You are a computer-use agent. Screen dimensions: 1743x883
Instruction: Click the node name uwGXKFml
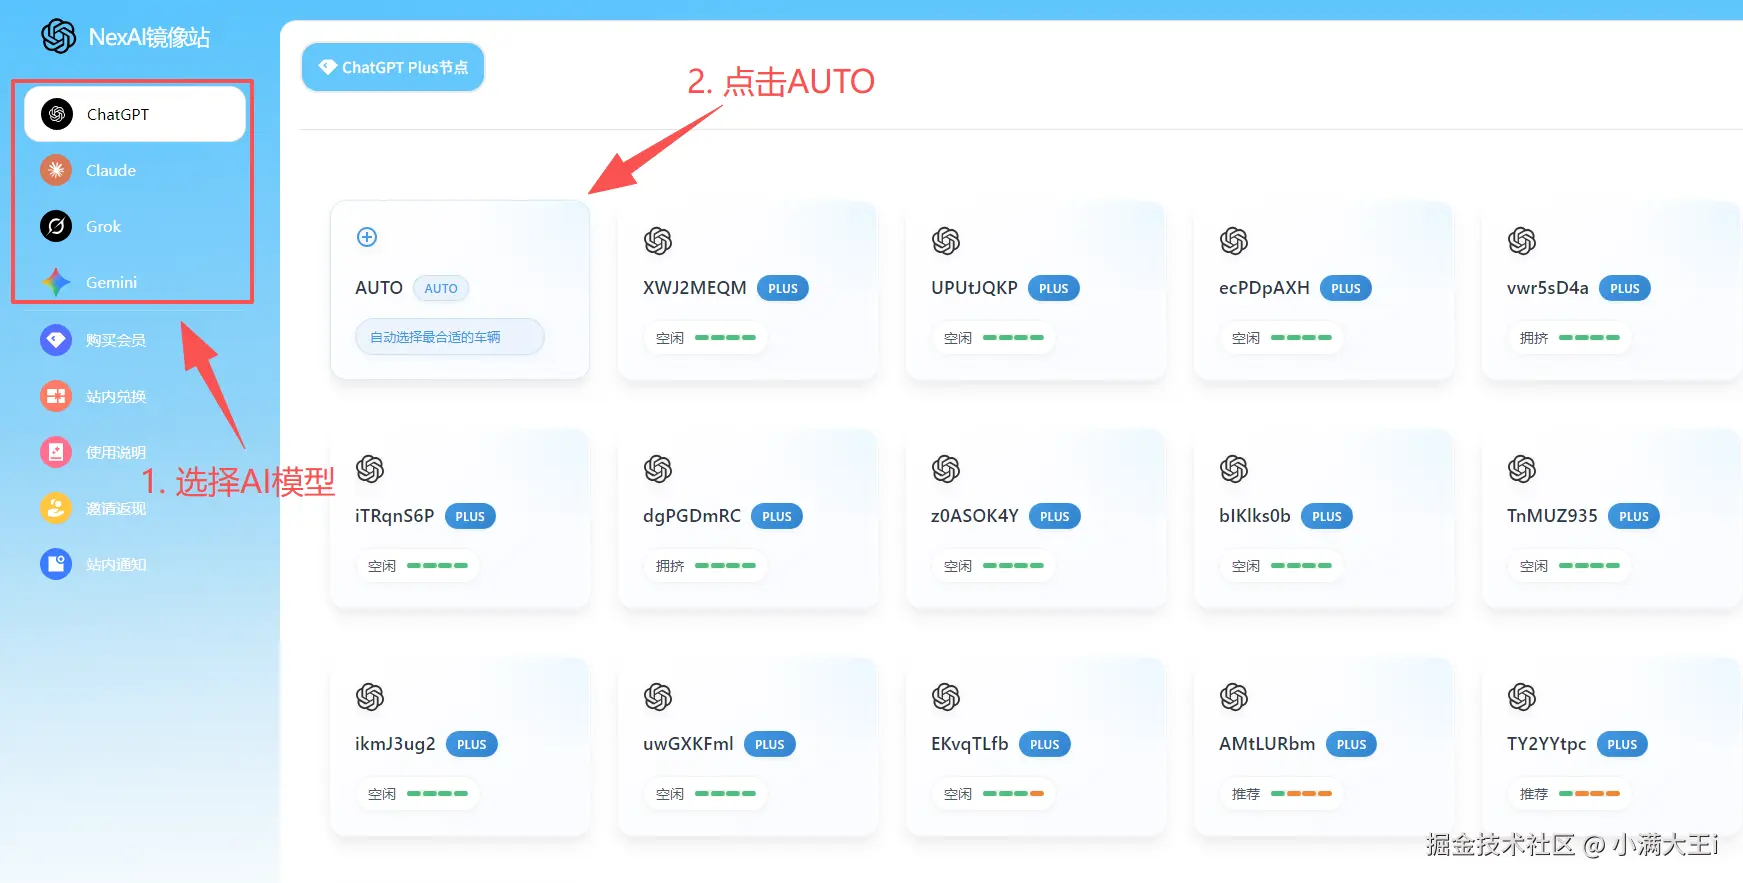point(688,744)
